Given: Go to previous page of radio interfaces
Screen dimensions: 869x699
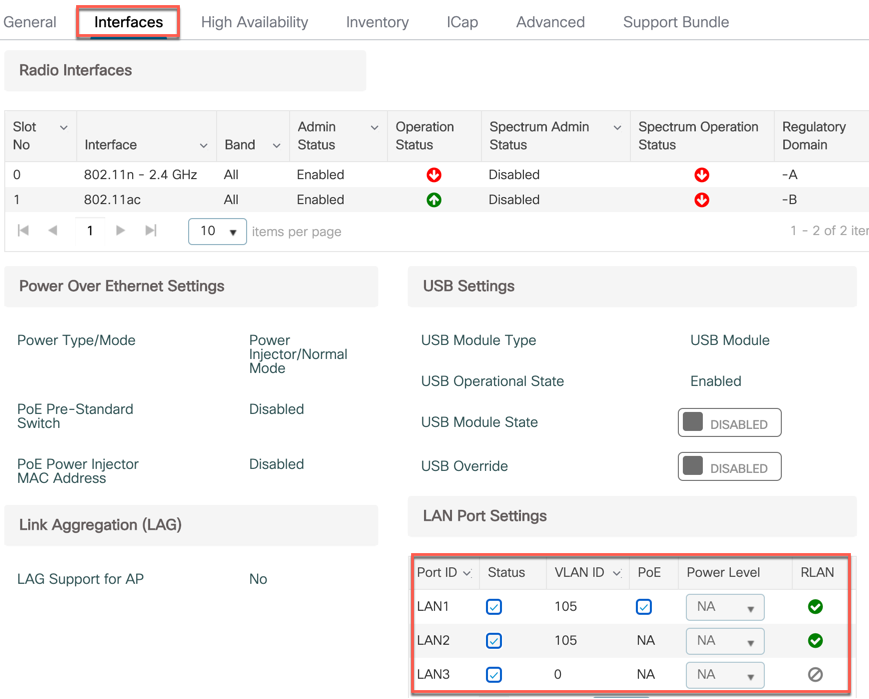Looking at the screenshot, I should pyautogui.click(x=53, y=230).
